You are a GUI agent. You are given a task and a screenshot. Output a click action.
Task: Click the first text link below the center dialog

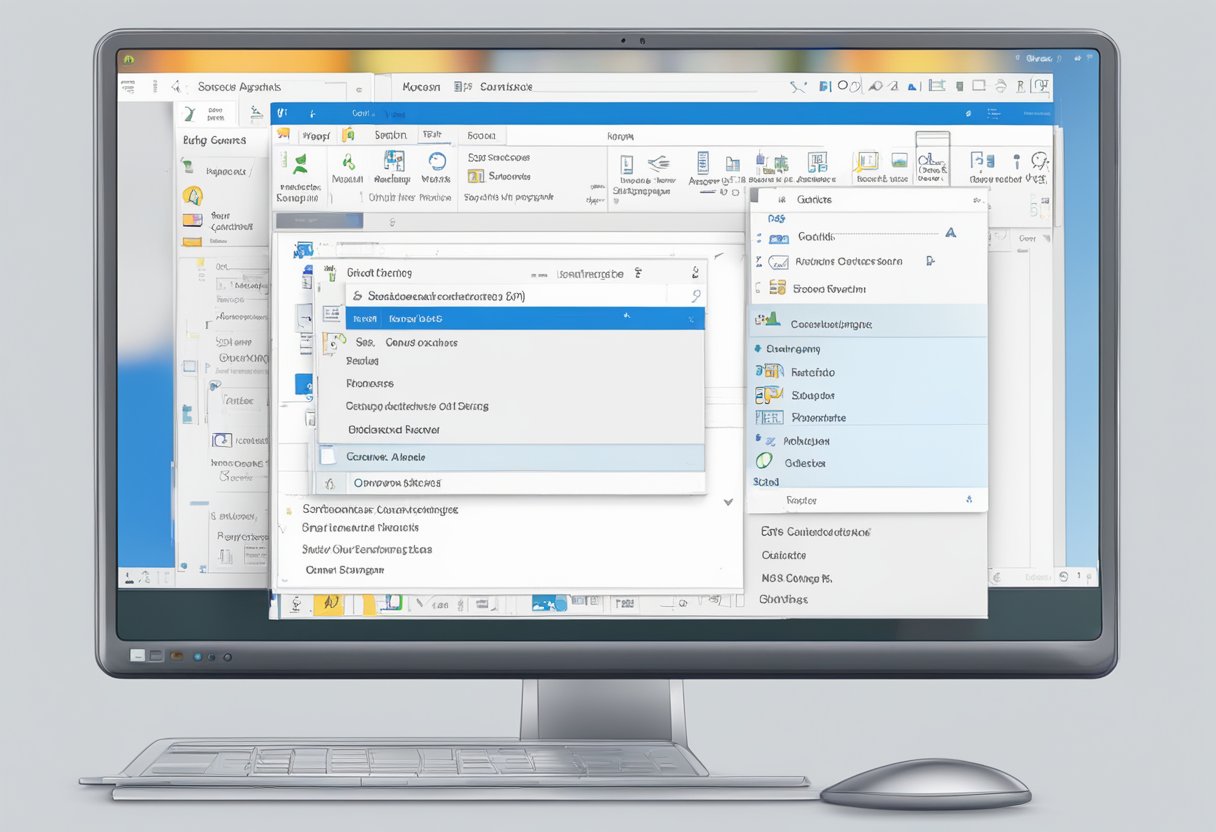380,509
